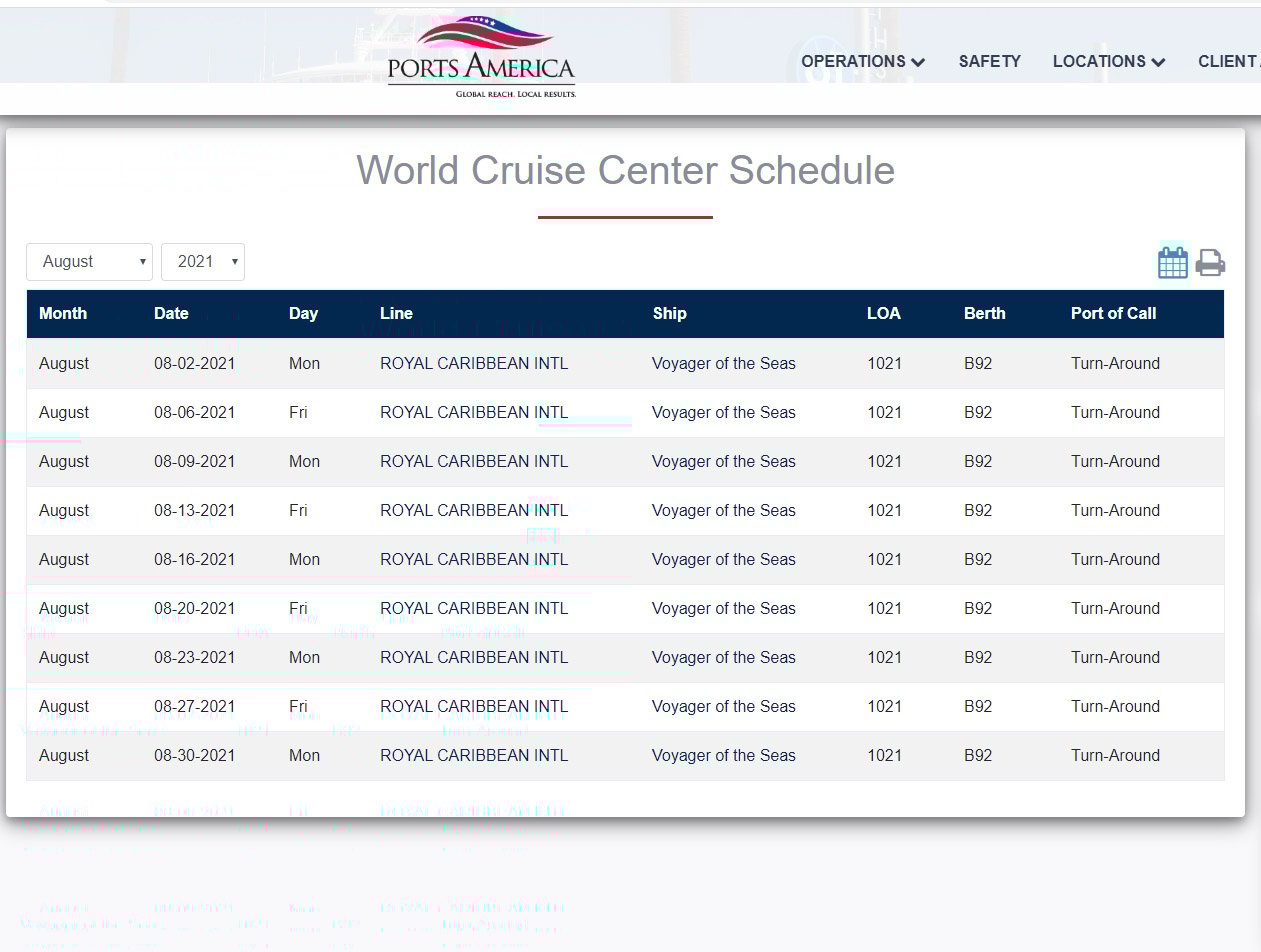Click the printer icon to print schedule
Viewport: 1261px width, 952px height.
(1210, 263)
